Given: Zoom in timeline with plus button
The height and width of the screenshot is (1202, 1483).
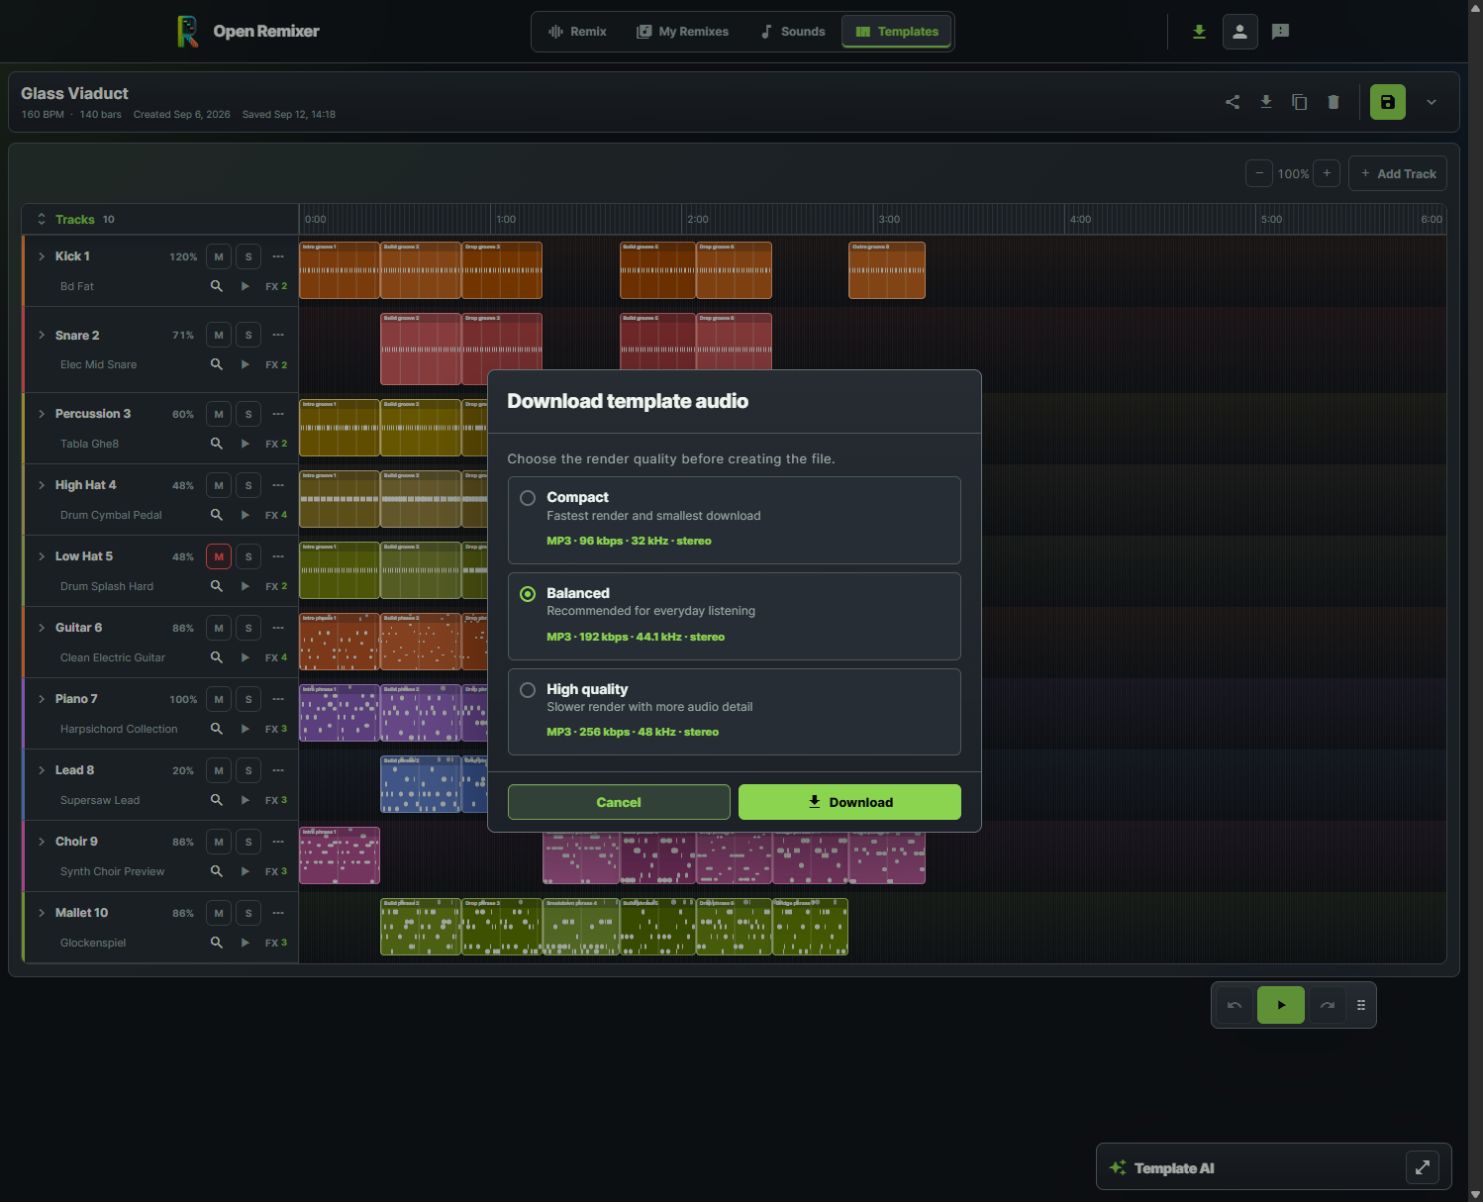Looking at the screenshot, I should coord(1326,173).
